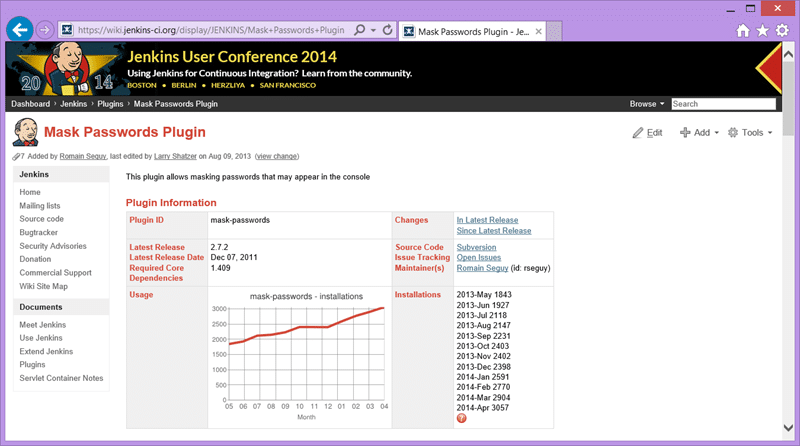Open Mailing lists in sidebar

click(x=40, y=206)
